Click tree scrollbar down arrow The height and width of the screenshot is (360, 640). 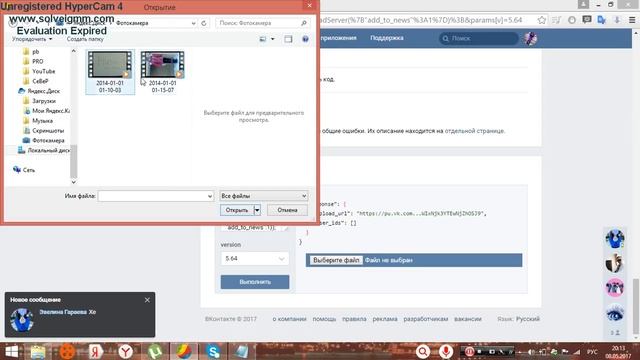[x=73, y=182]
